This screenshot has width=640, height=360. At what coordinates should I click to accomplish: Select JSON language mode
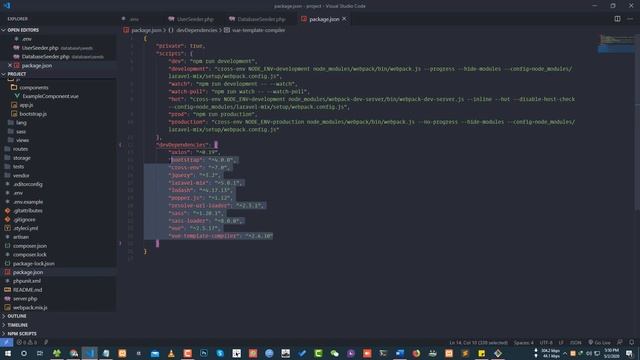pos(576,342)
